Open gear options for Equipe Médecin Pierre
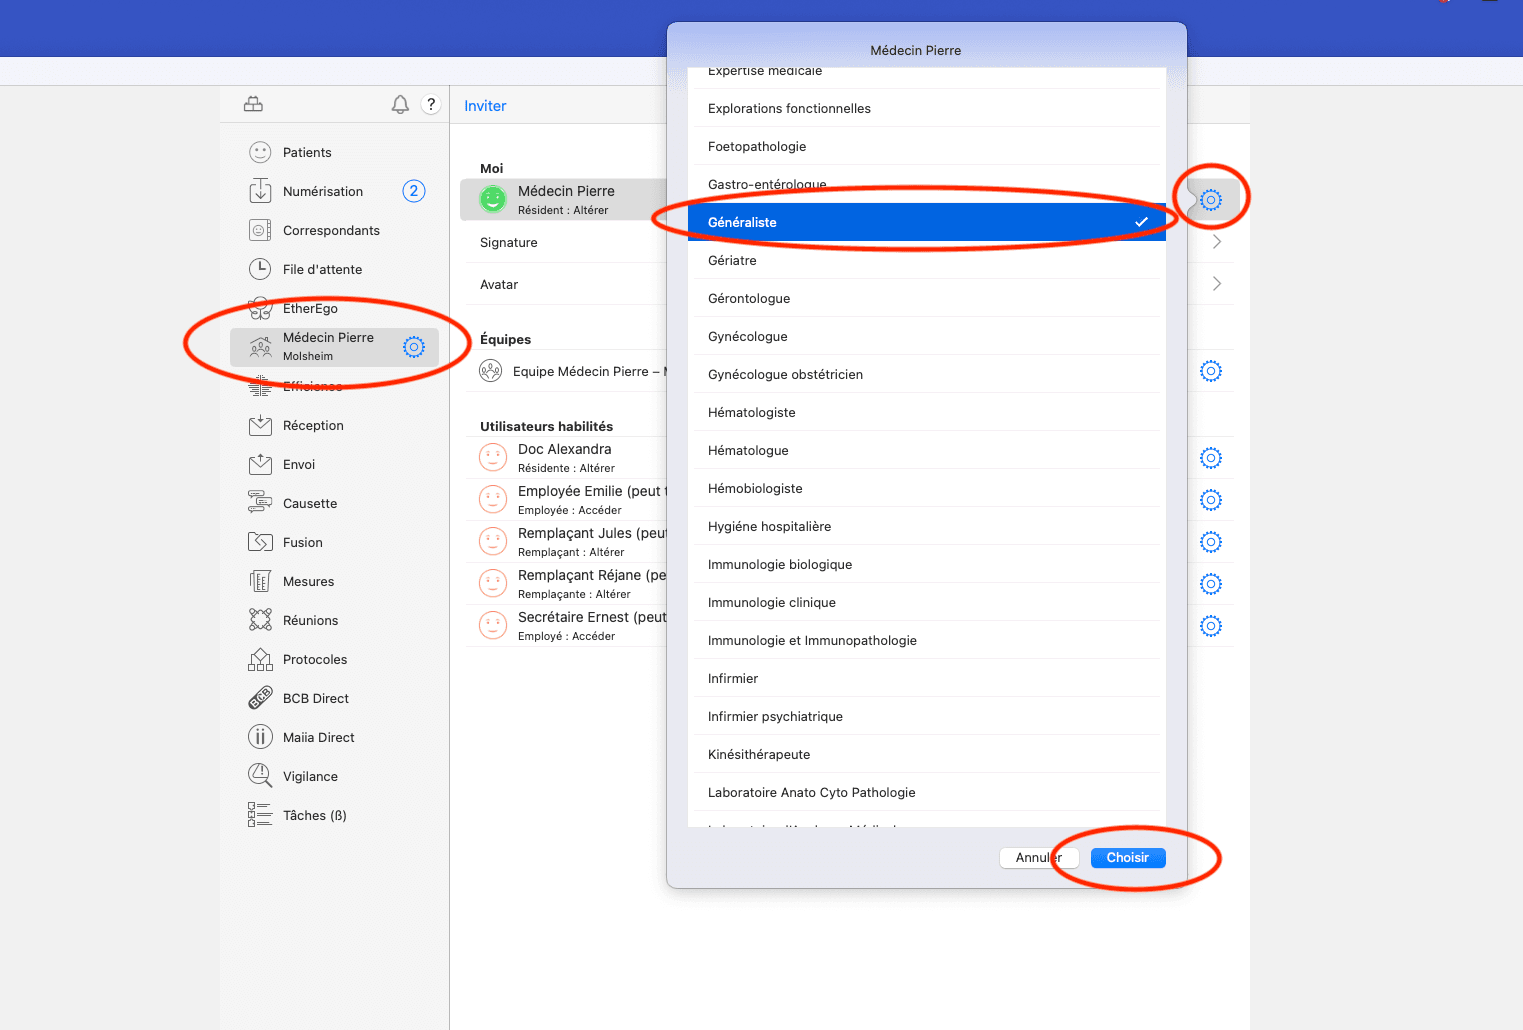 point(1210,371)
